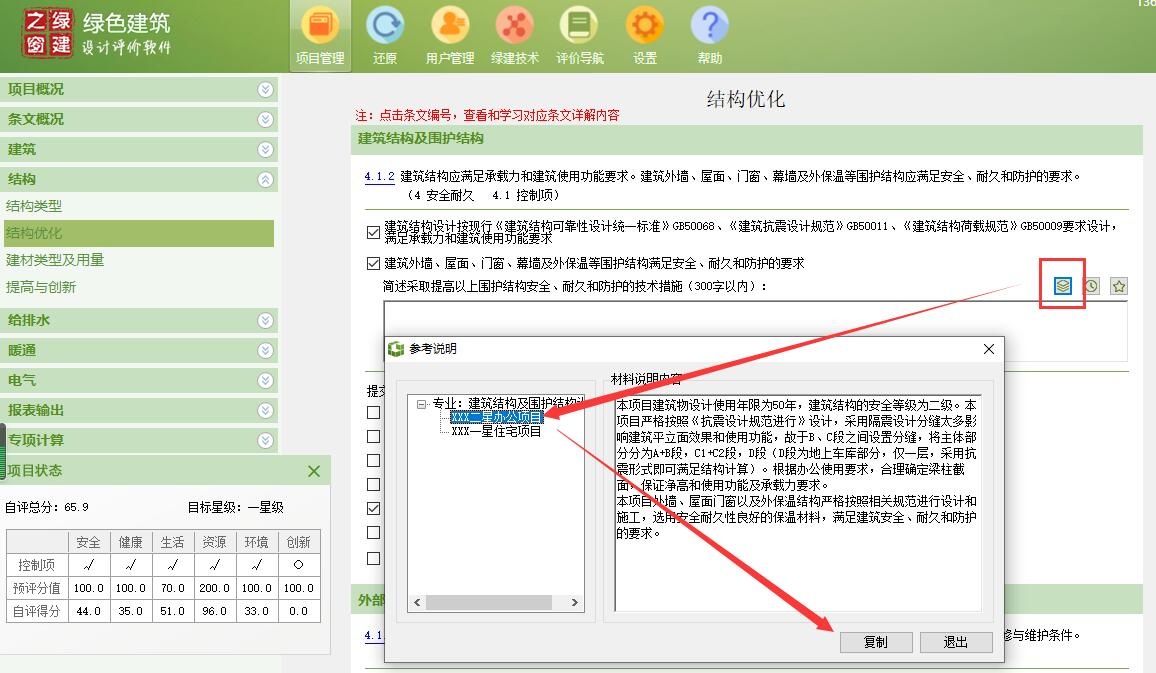Open 绿建技术 toolbar icon
Screen dimensions: 1156x673
515,35
